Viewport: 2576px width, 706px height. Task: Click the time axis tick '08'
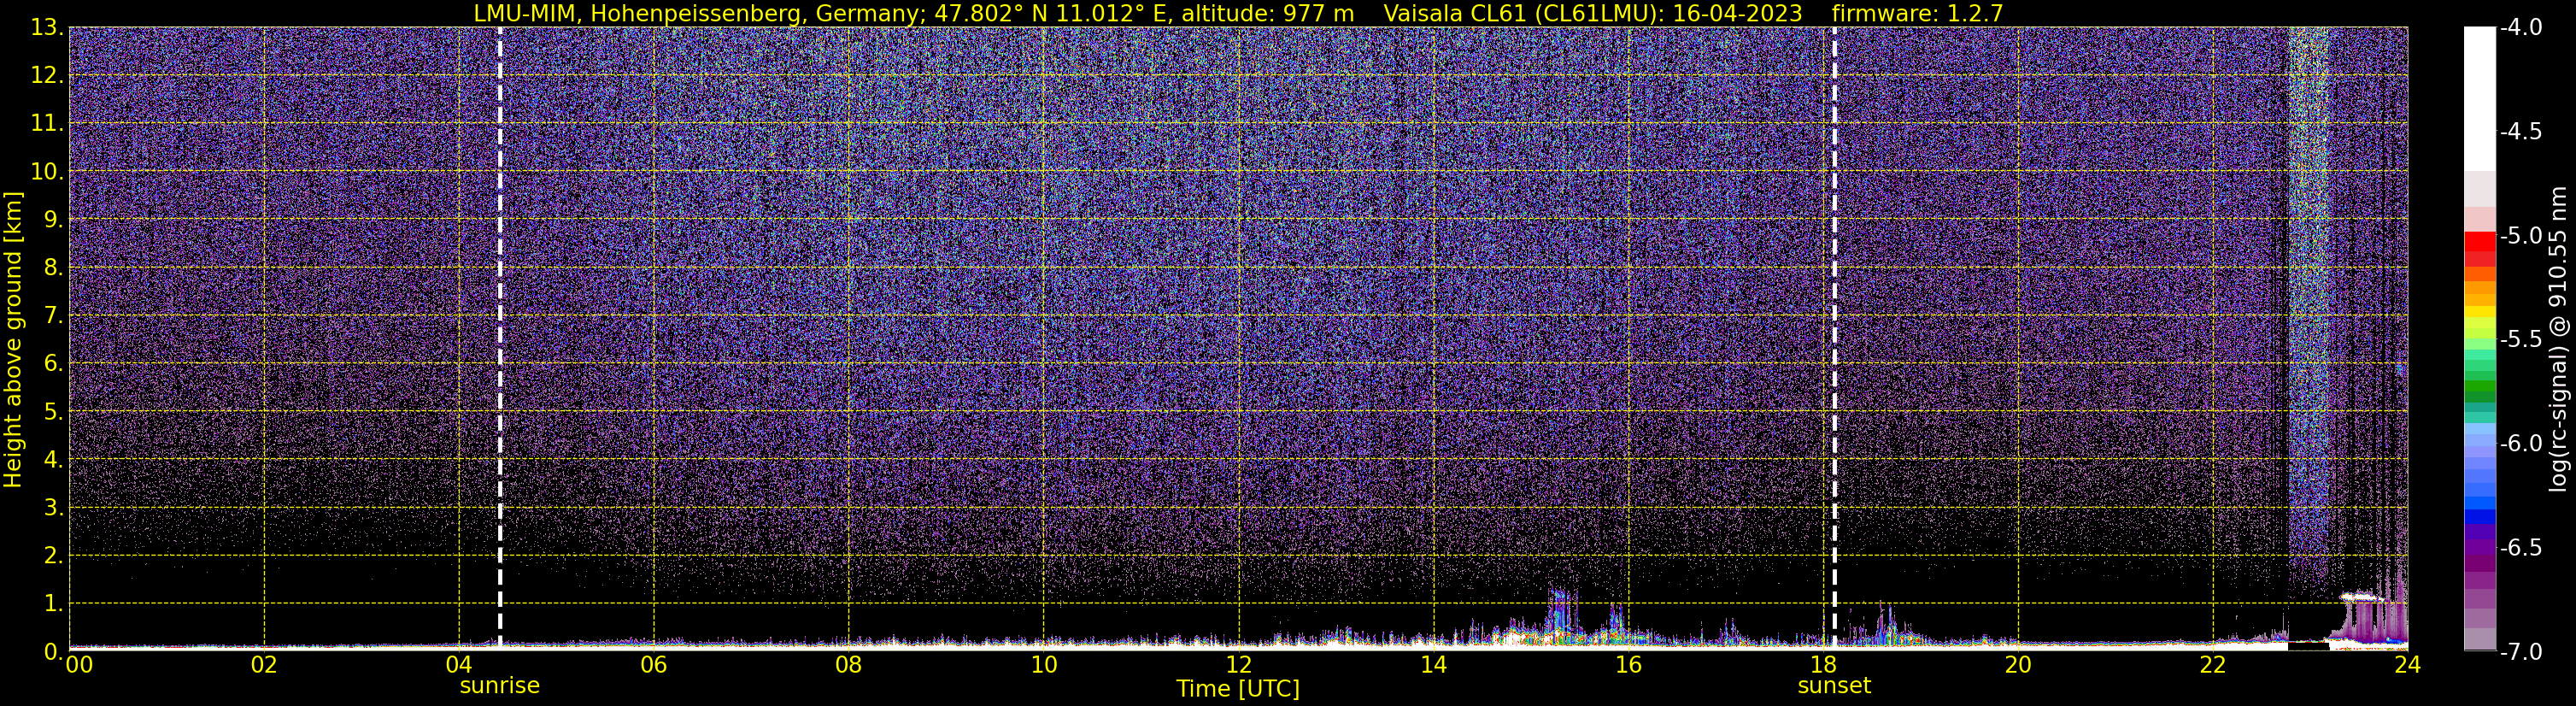849,665
